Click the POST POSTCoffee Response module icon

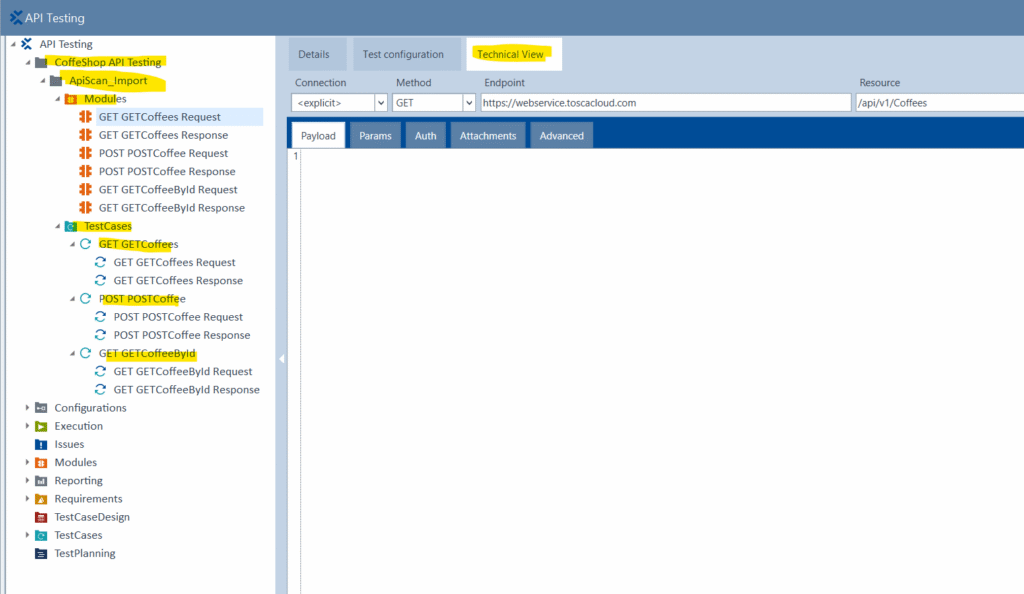pyautogui.click(x=87, y=171)
